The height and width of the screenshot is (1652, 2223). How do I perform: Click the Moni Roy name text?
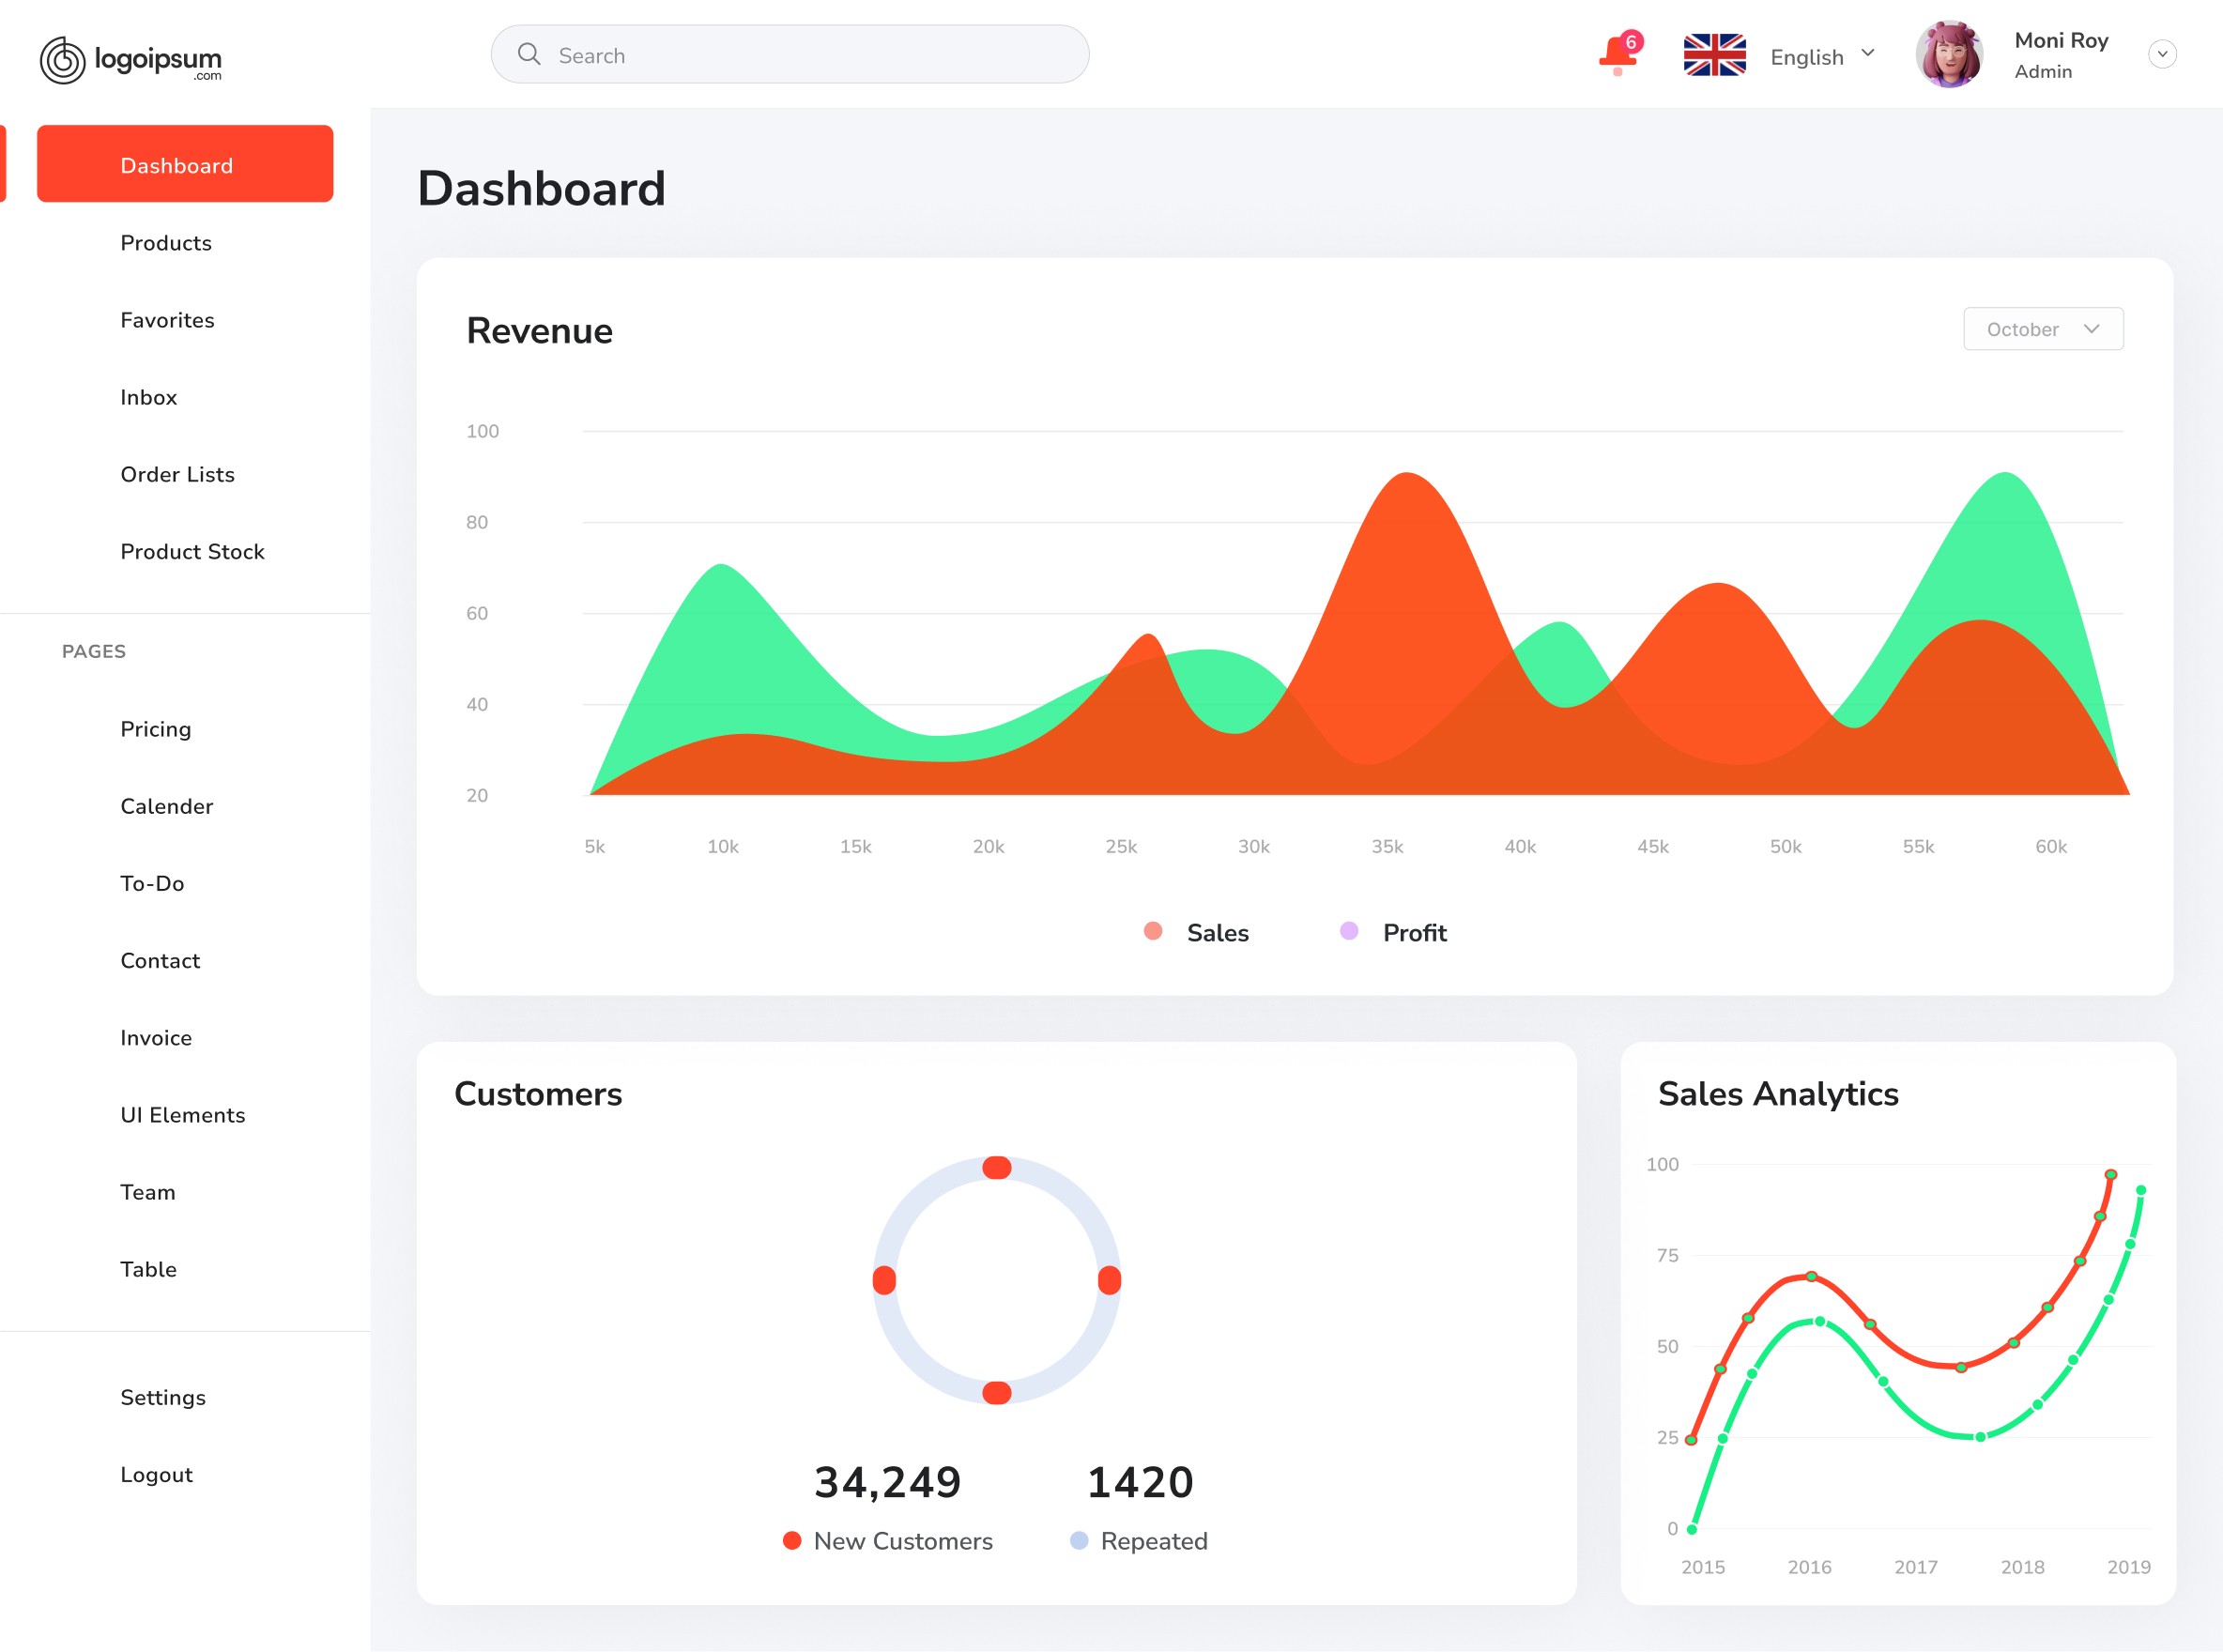point(2061,41)
